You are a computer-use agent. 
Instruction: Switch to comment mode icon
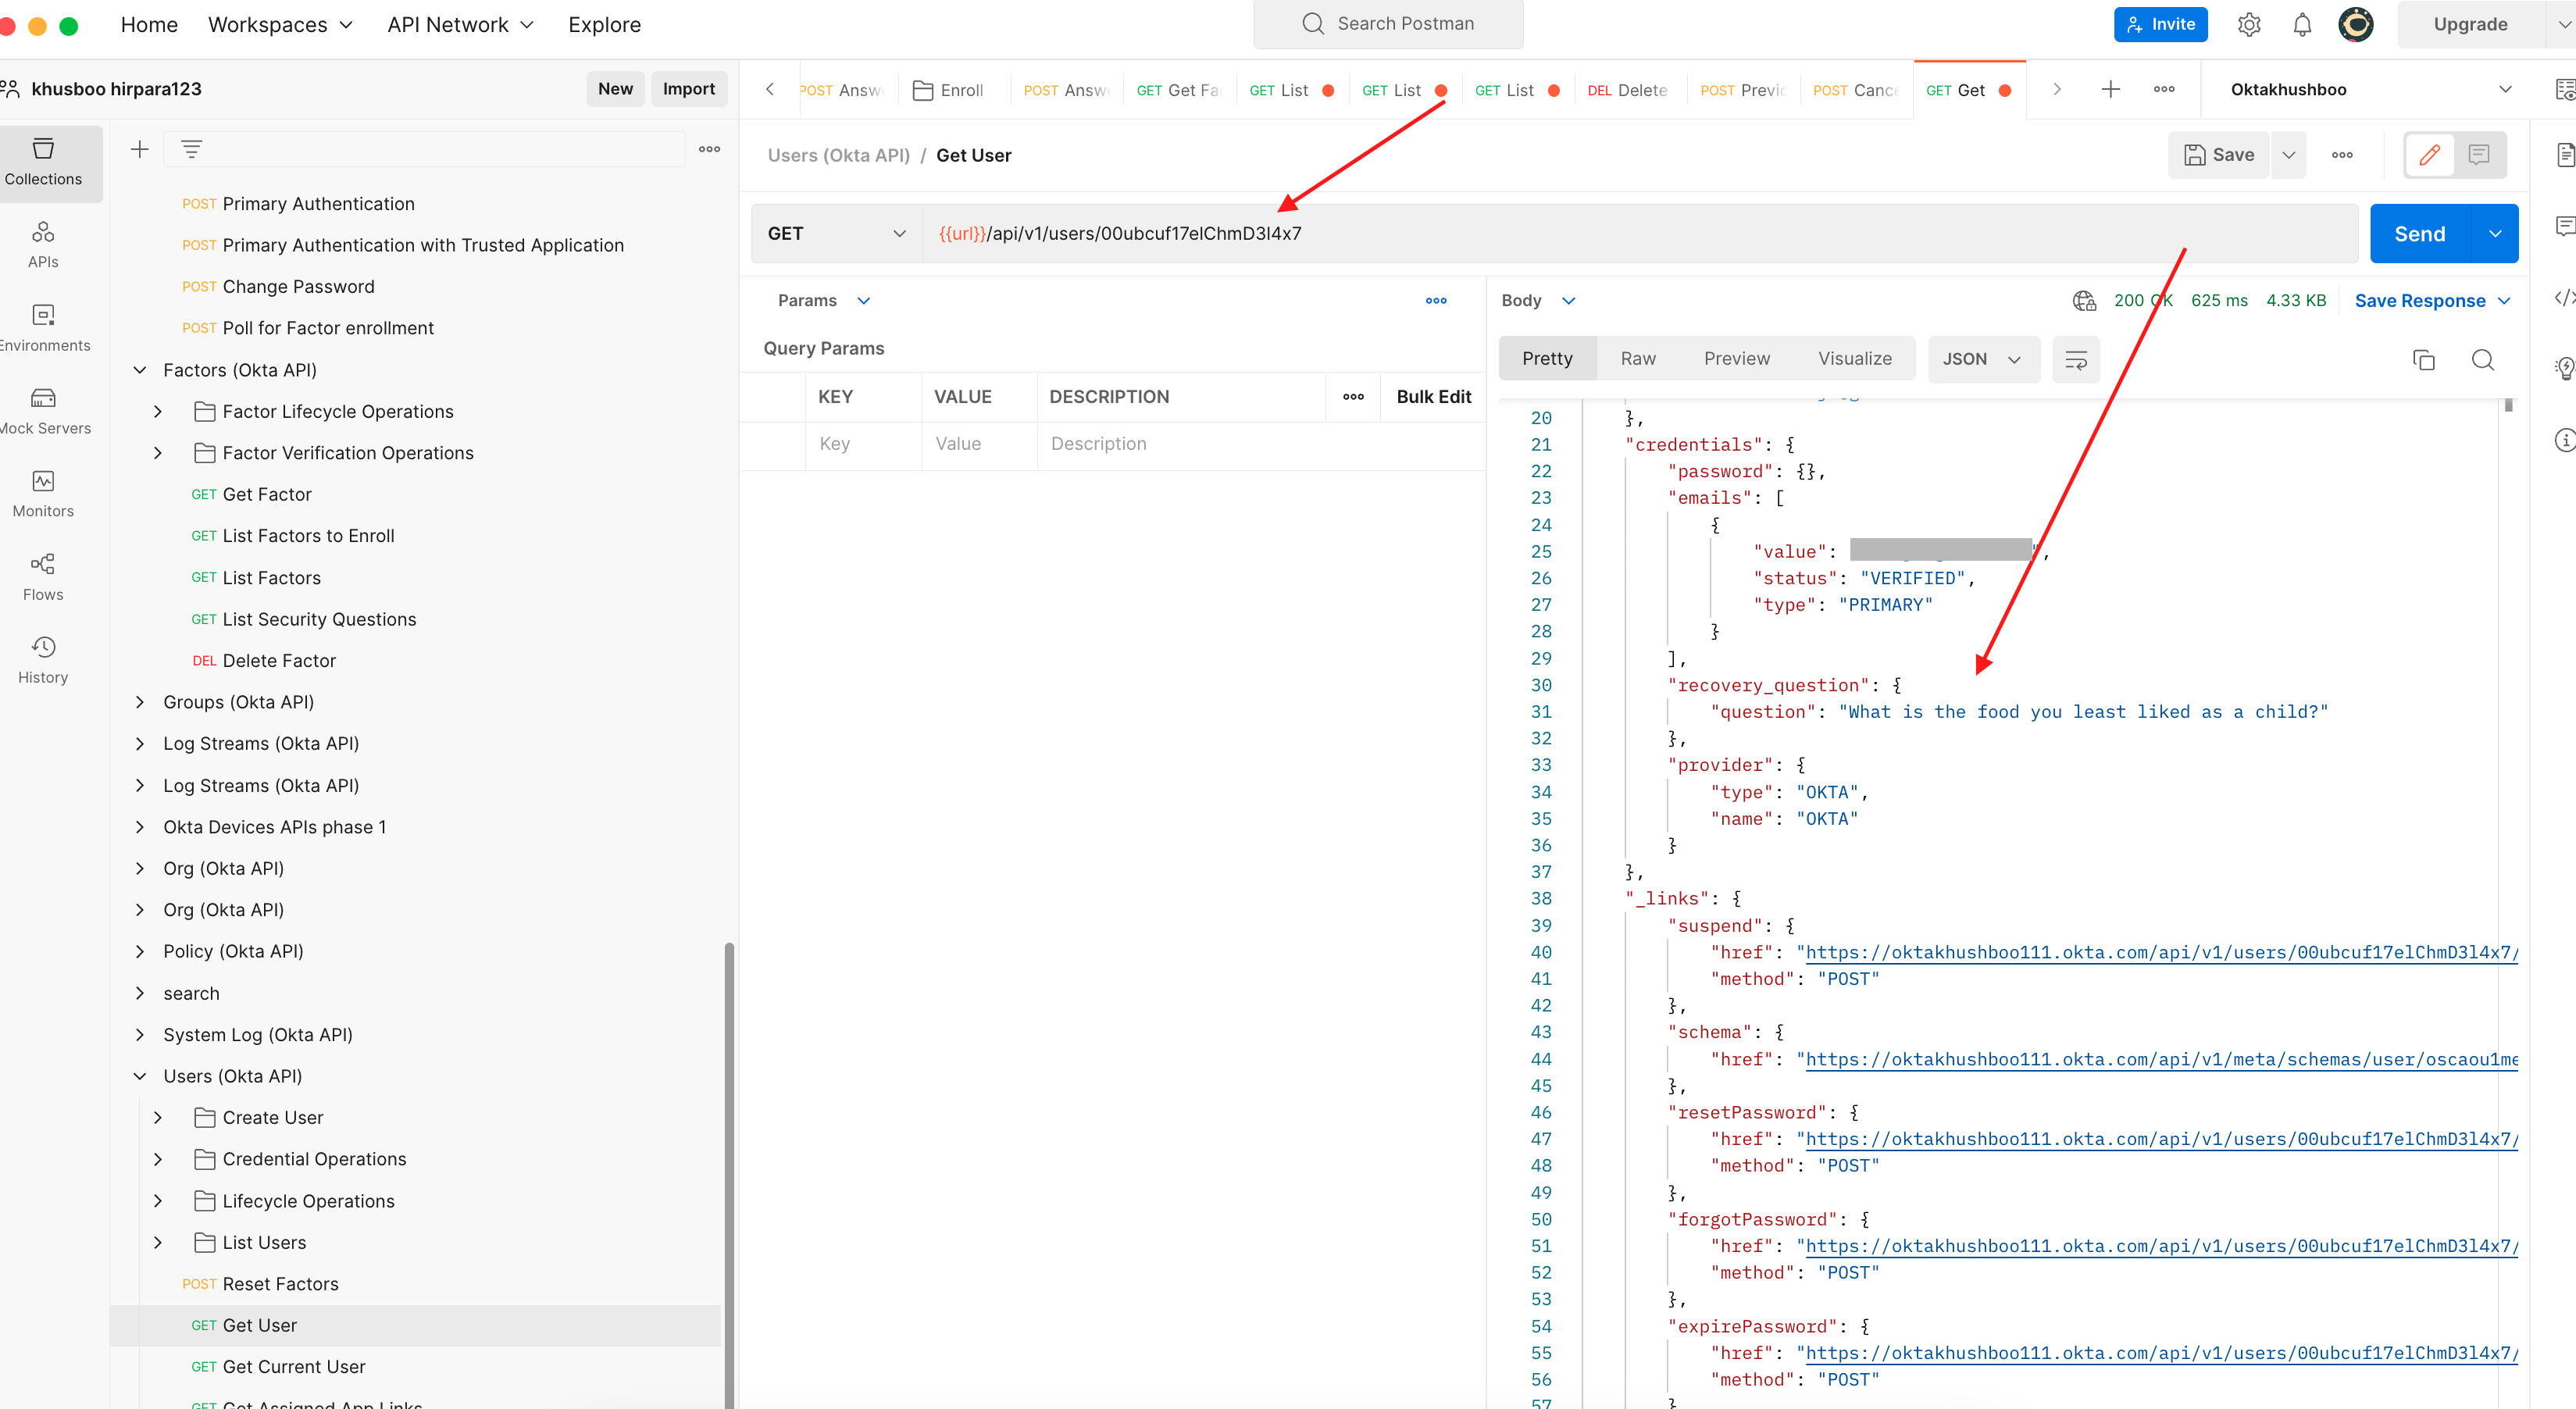[x=2478, y=155]
